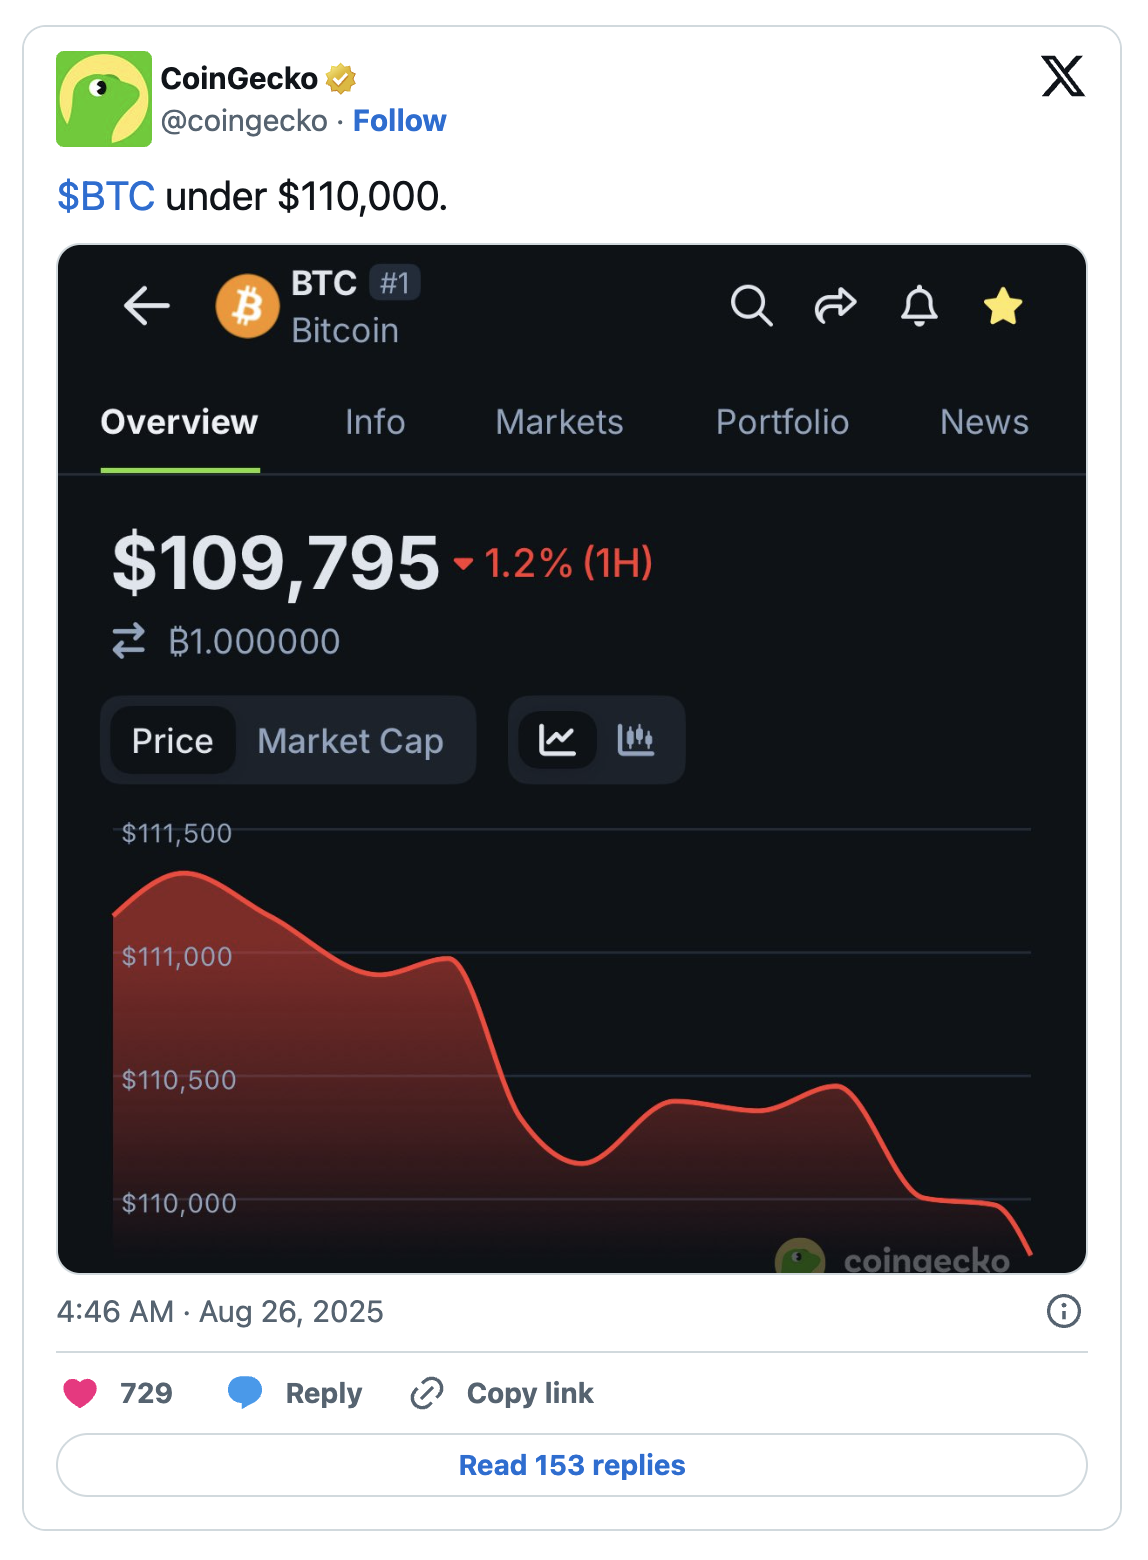The height and width of the screenshot is (1560, 1148).
Task: Click the Follow link
Action: pyautogui.click(x=399, y=121)
